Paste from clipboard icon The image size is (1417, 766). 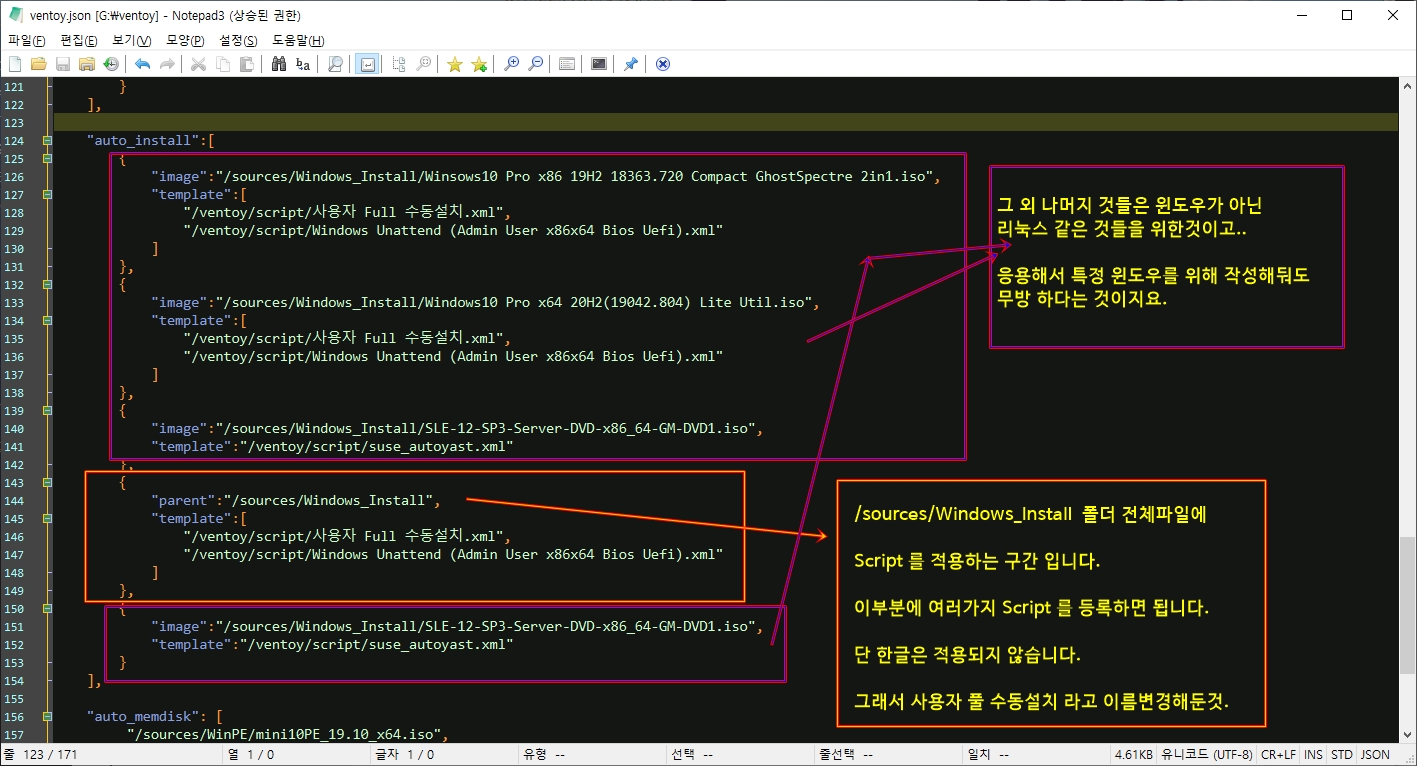tap(246, 64)
